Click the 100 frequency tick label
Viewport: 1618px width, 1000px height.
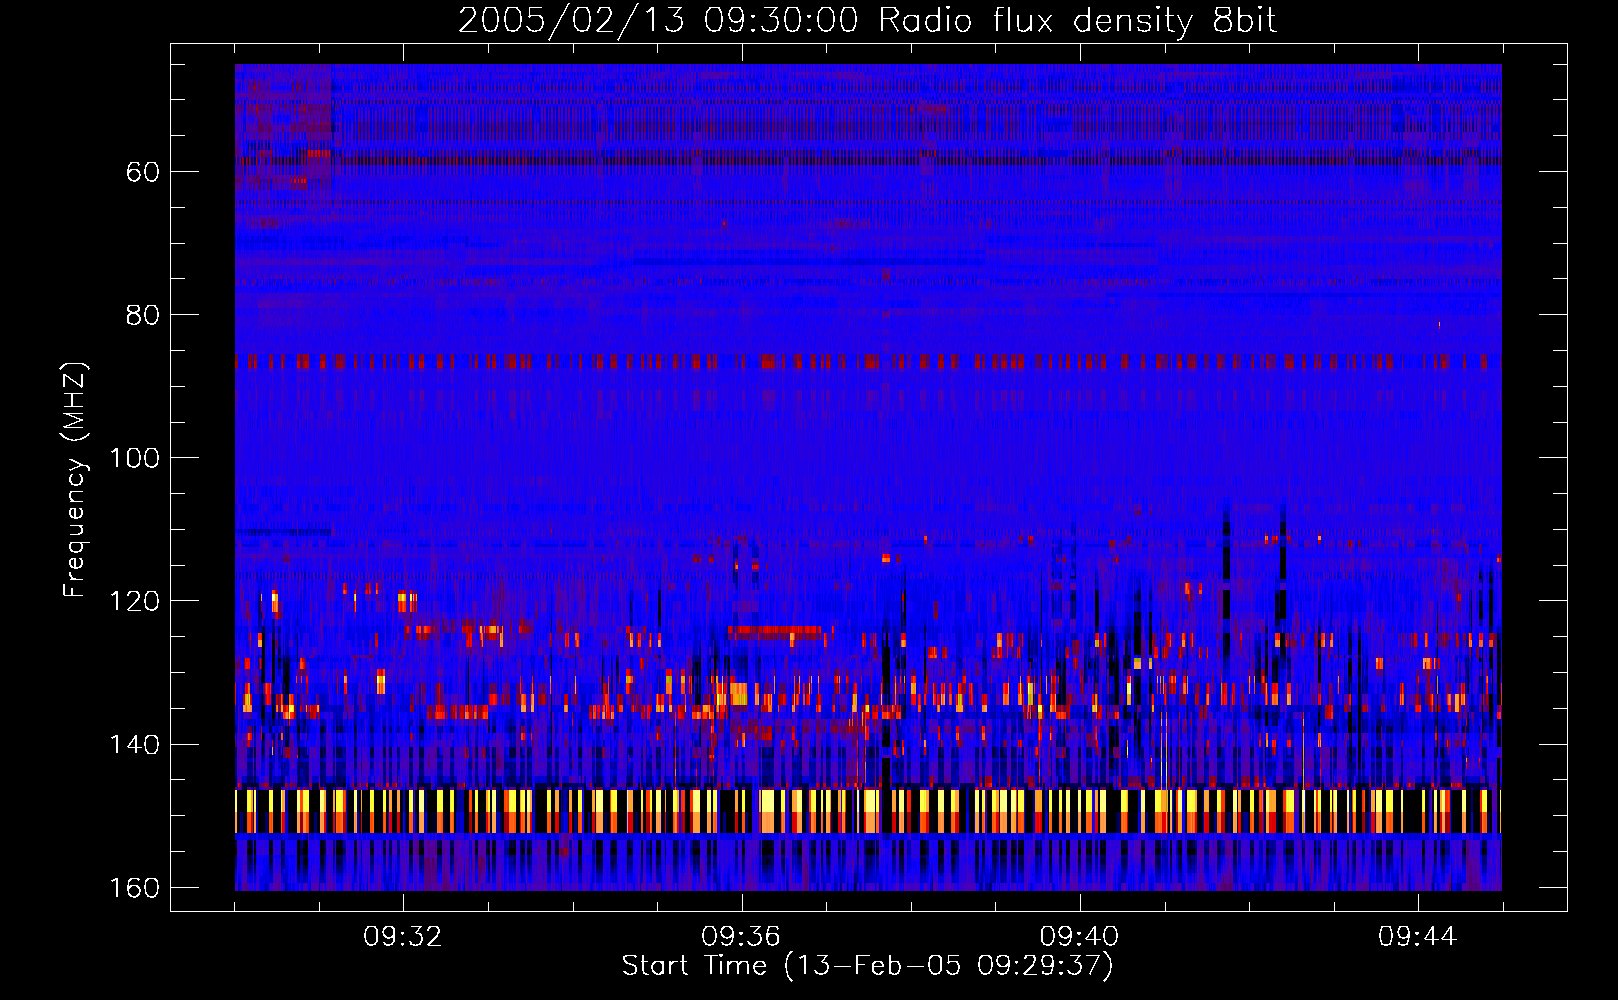click(134, 458)
